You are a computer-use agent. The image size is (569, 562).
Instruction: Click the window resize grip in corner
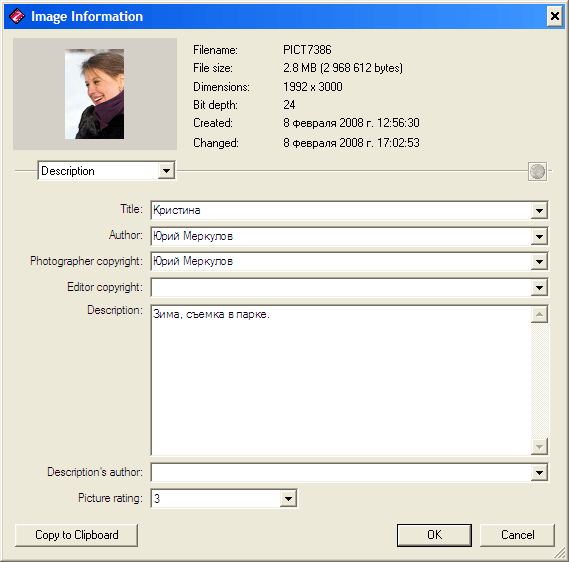(559, 553)
